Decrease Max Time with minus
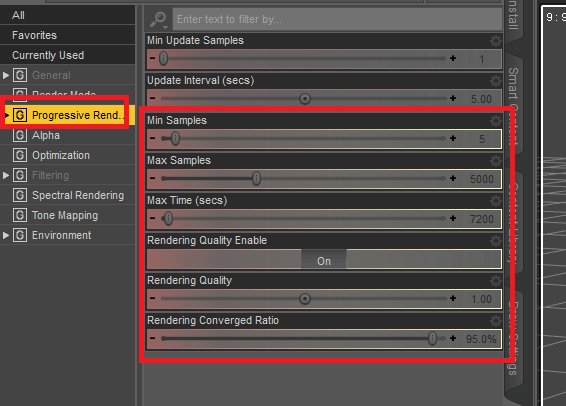The width and height of the screenshot is (566, 406). pos(153,218)
